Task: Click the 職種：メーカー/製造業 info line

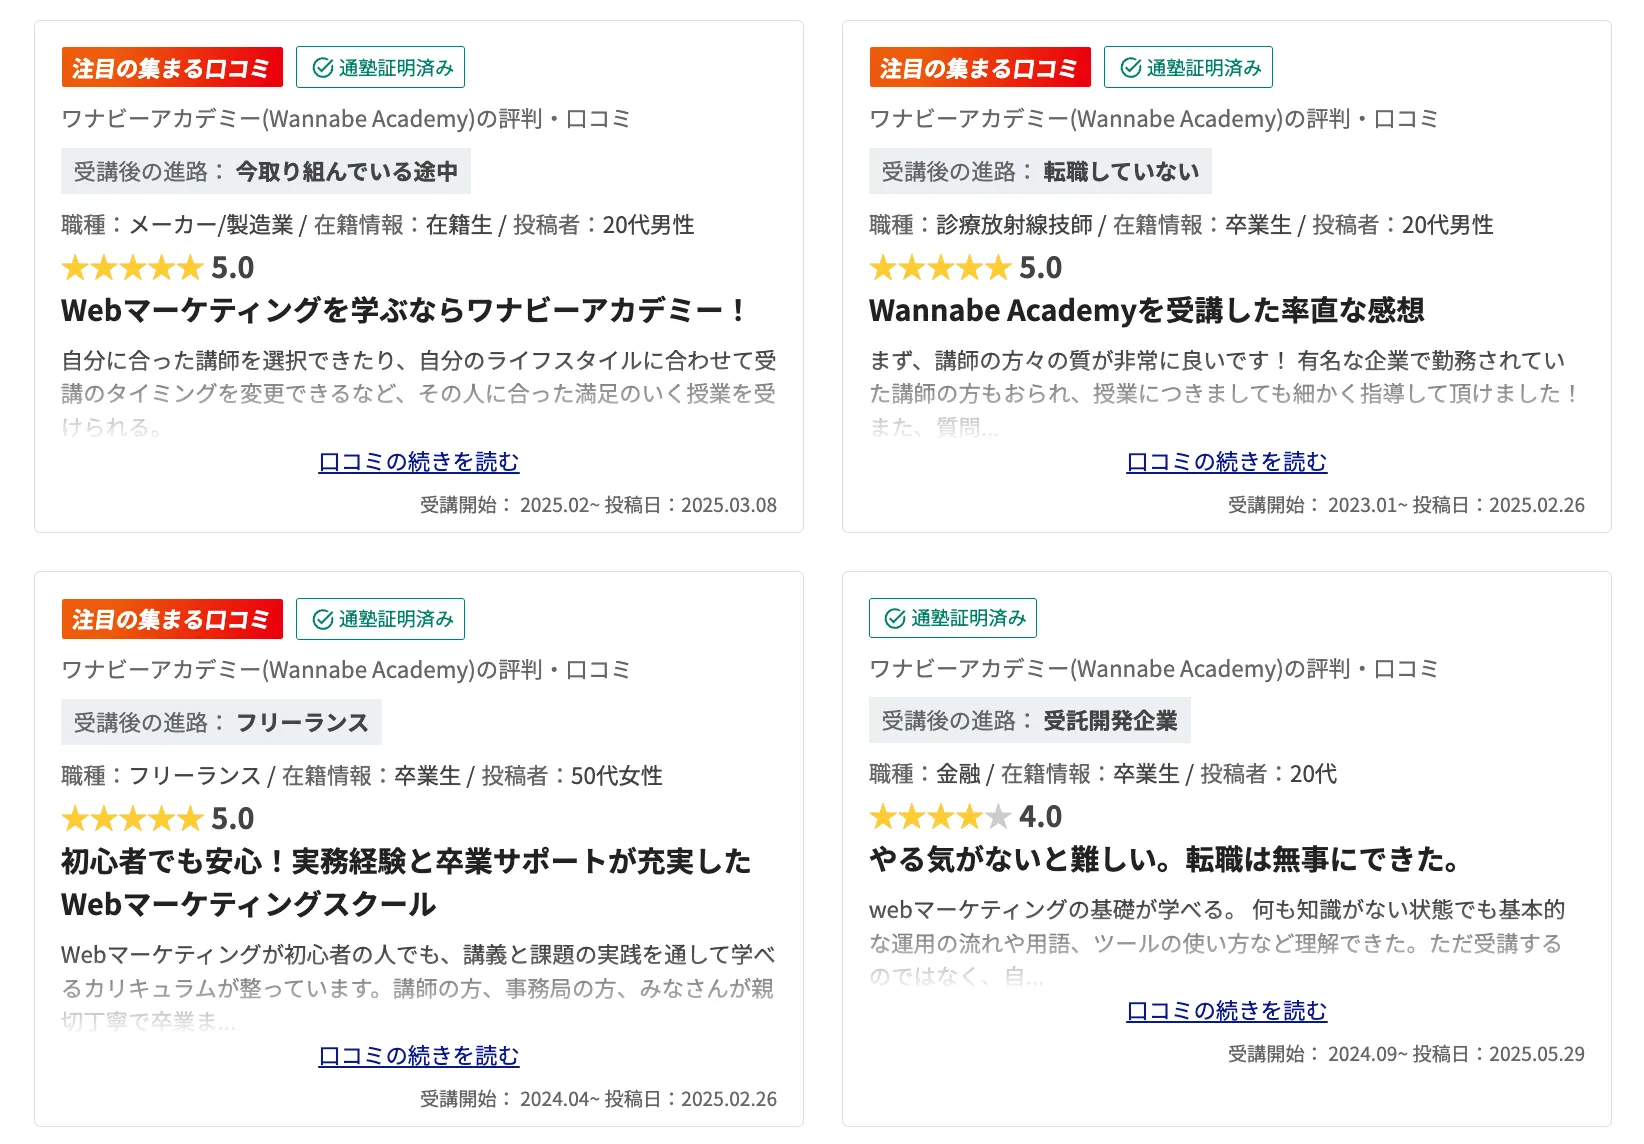Action: coord(378,224)
